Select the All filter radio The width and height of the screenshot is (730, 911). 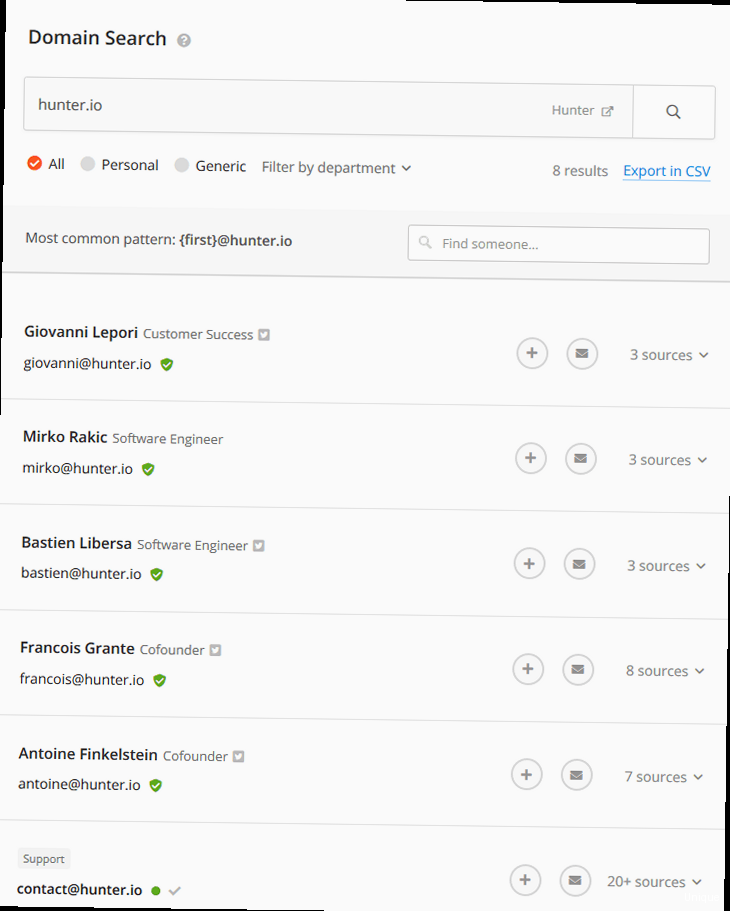tap(35, 163)
